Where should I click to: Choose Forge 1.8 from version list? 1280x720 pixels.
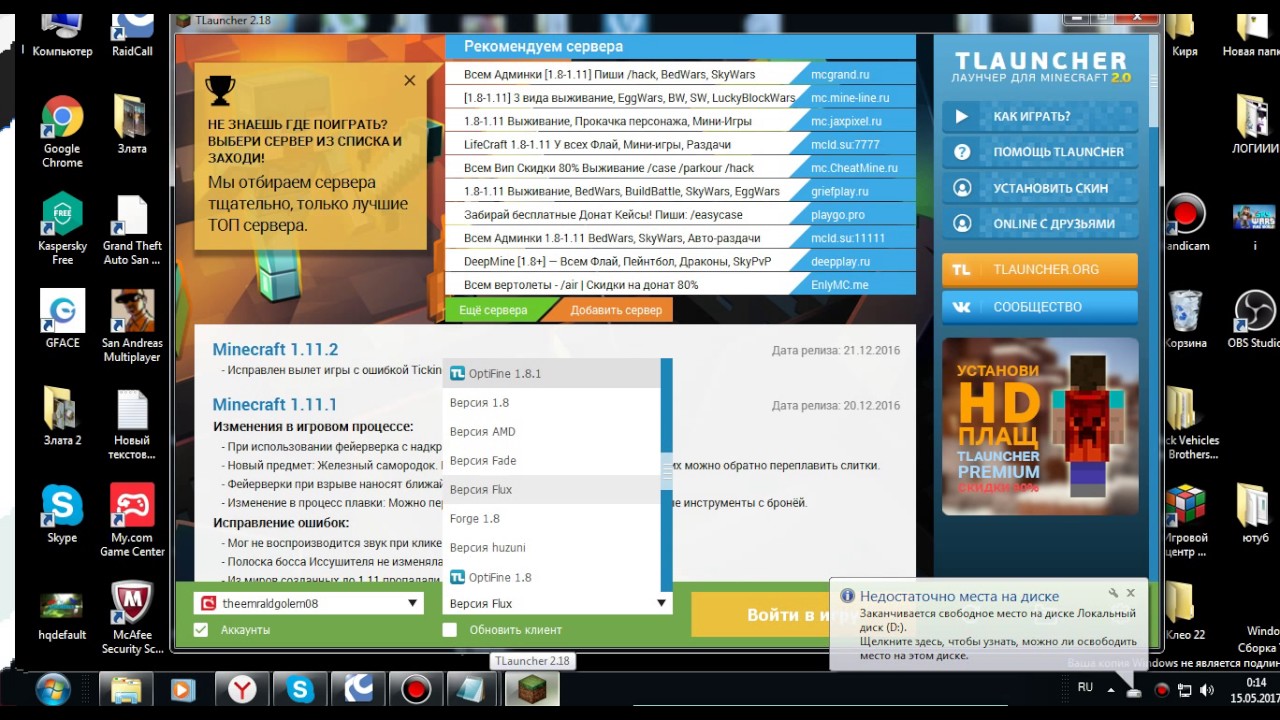552,519
